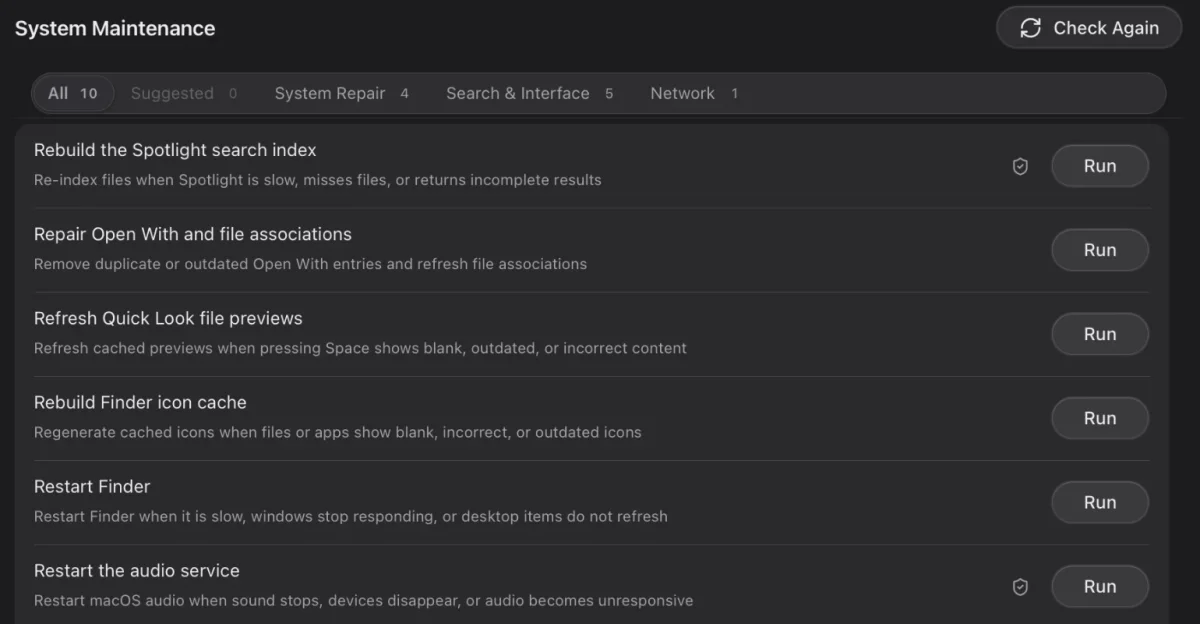This screenshot has height=624, width=1200.
Task: Run Repair Open With and file associations
Action: click(1100, 250)
